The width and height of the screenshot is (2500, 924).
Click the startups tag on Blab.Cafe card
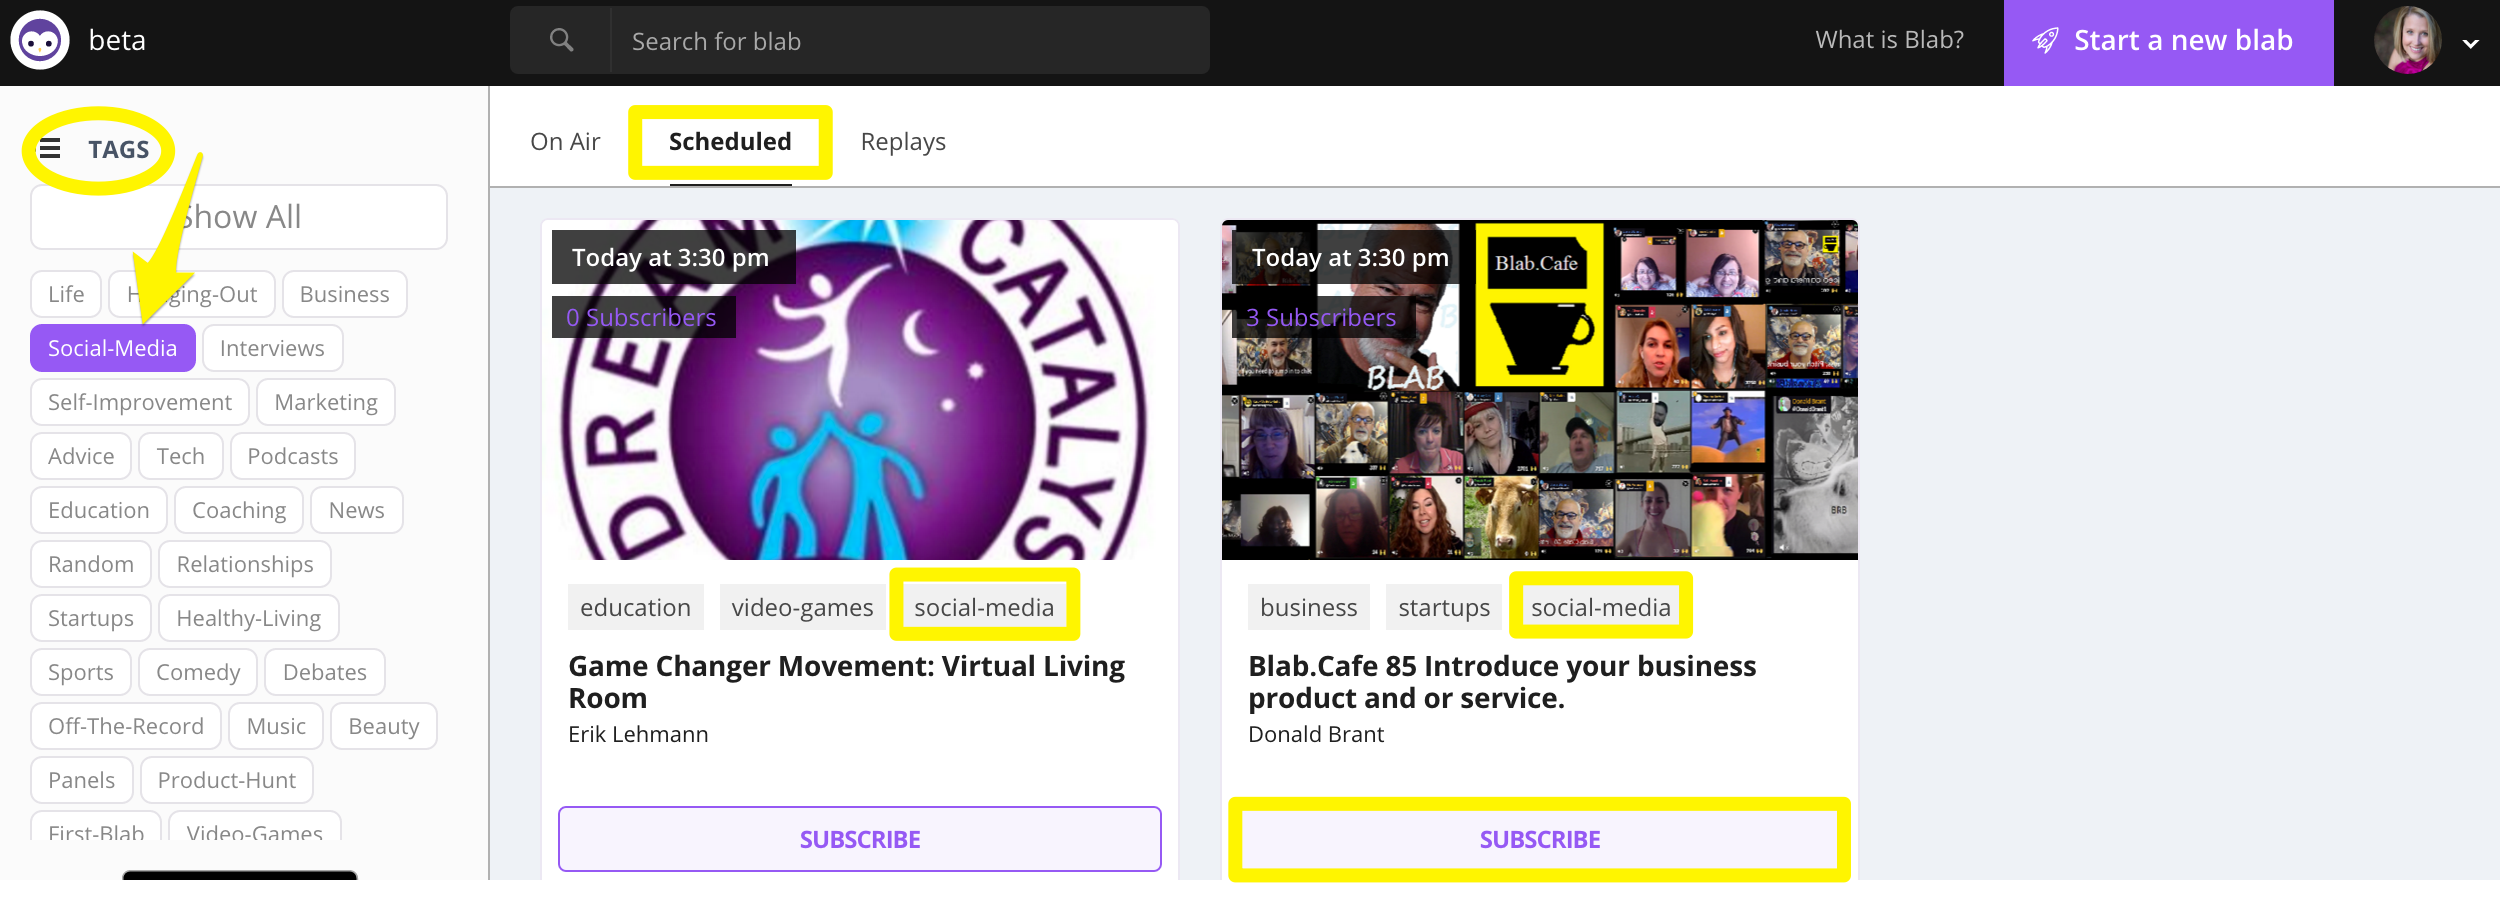click(x=1444, y=607)
